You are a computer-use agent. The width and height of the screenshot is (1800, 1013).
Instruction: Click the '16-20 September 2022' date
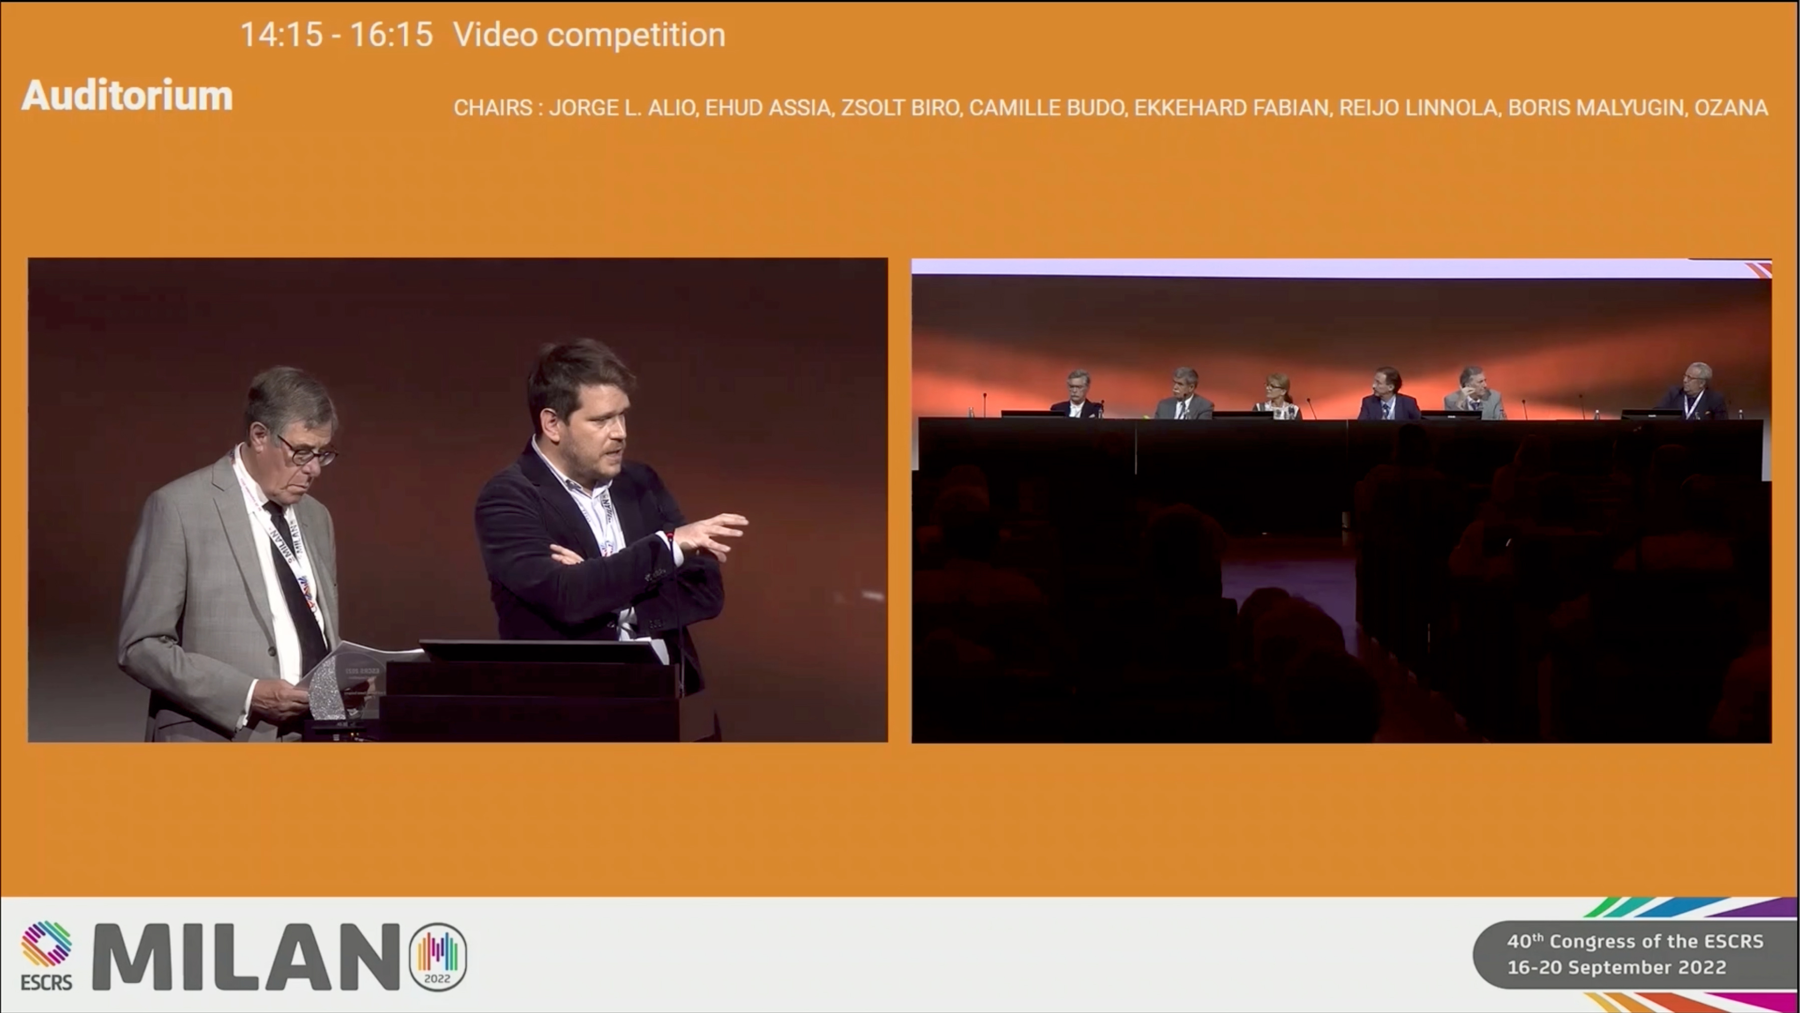tap(1617, 967)
